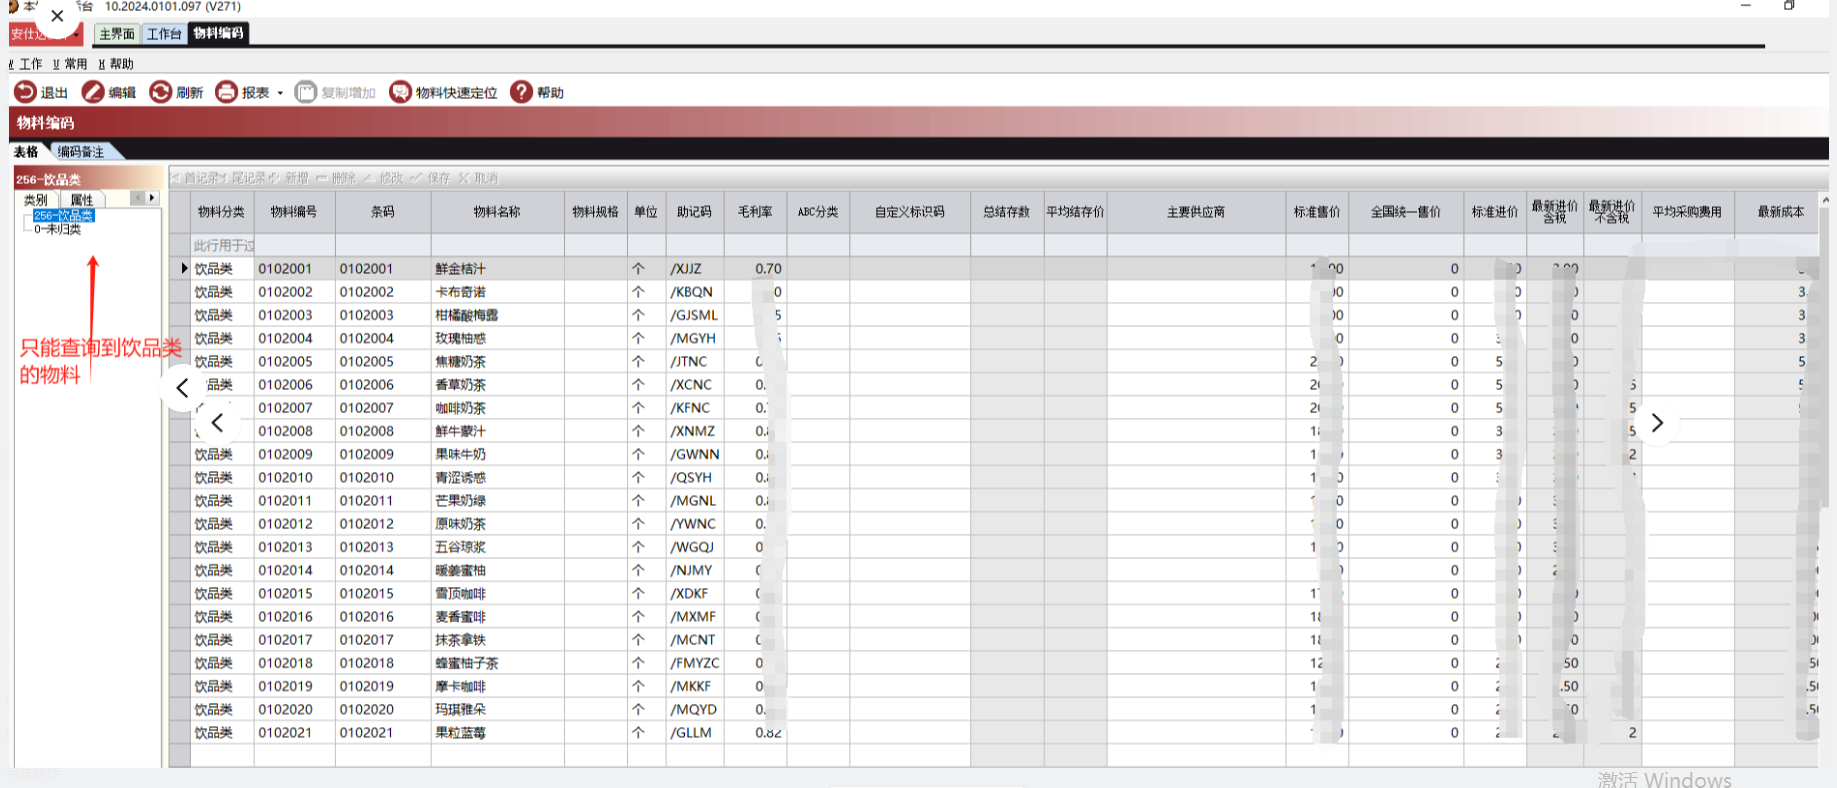Select material name 果粒蓝莓
The image size is (1837, 788).
pyautogui.click(x=461, y=733)
